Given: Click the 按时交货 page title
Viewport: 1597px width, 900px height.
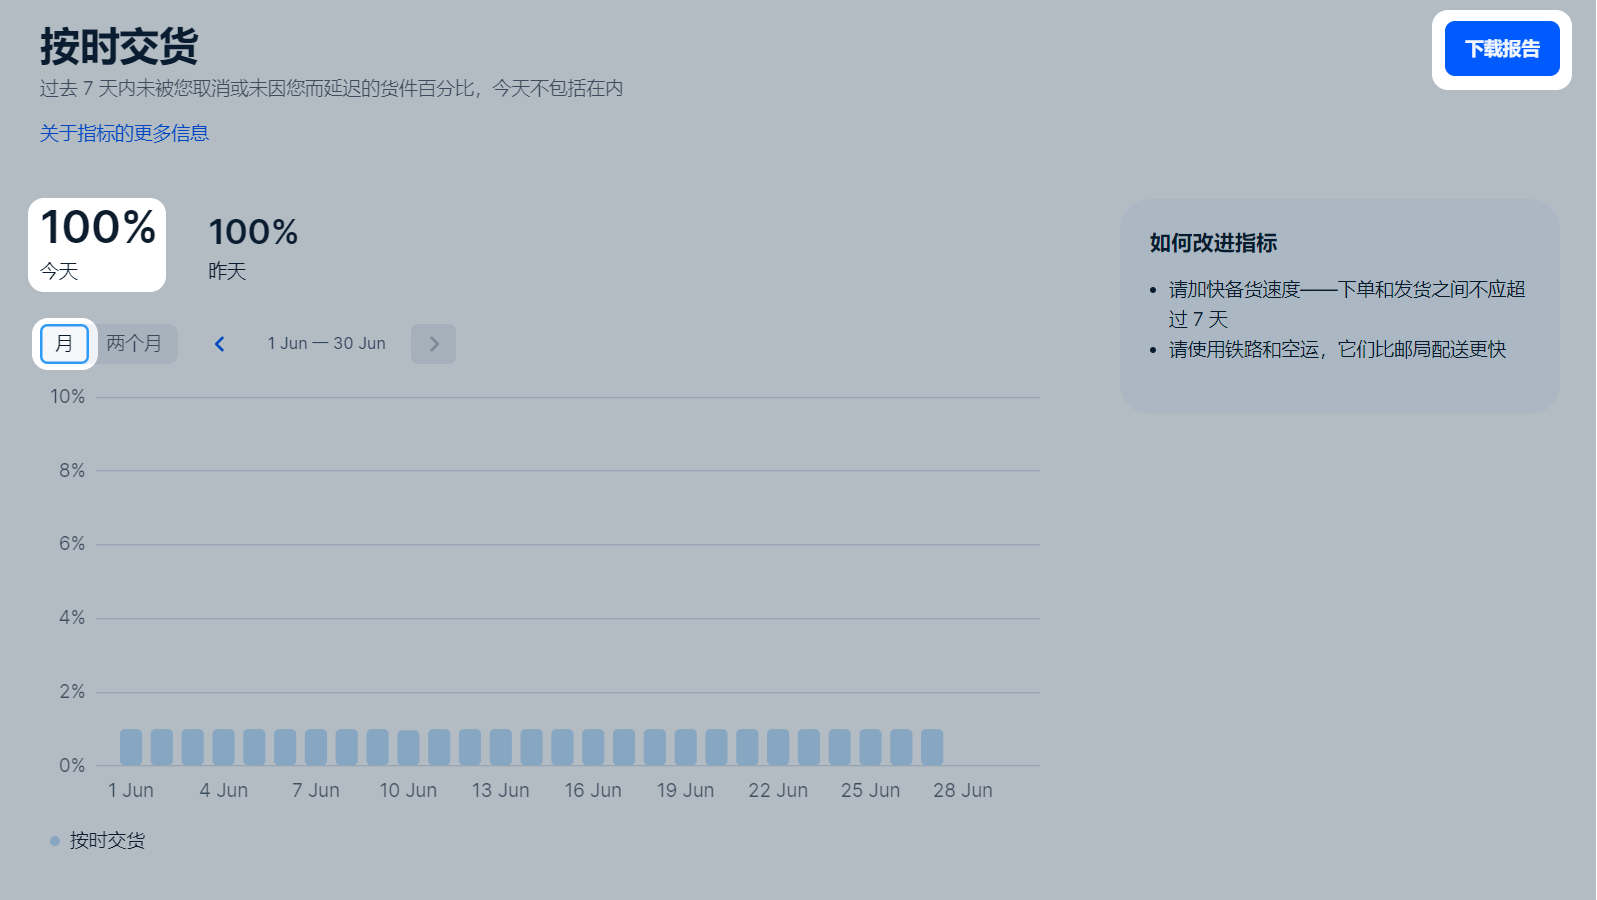Looking at the screenshot, I should click(119, 46).
